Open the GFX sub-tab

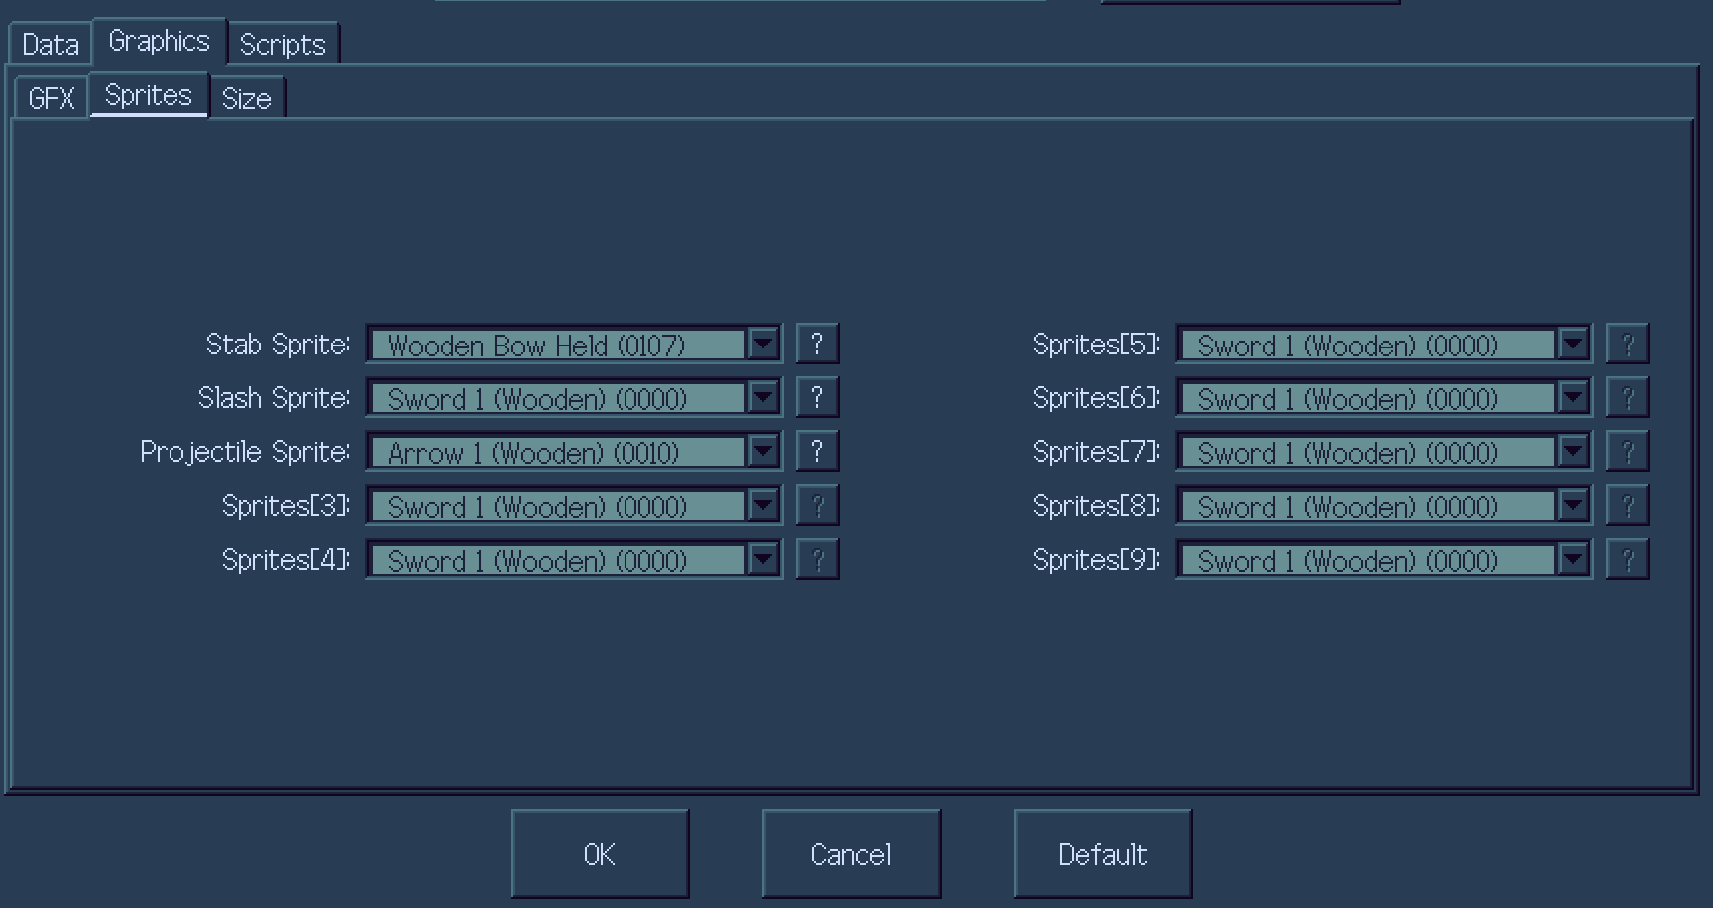[51, 98]
